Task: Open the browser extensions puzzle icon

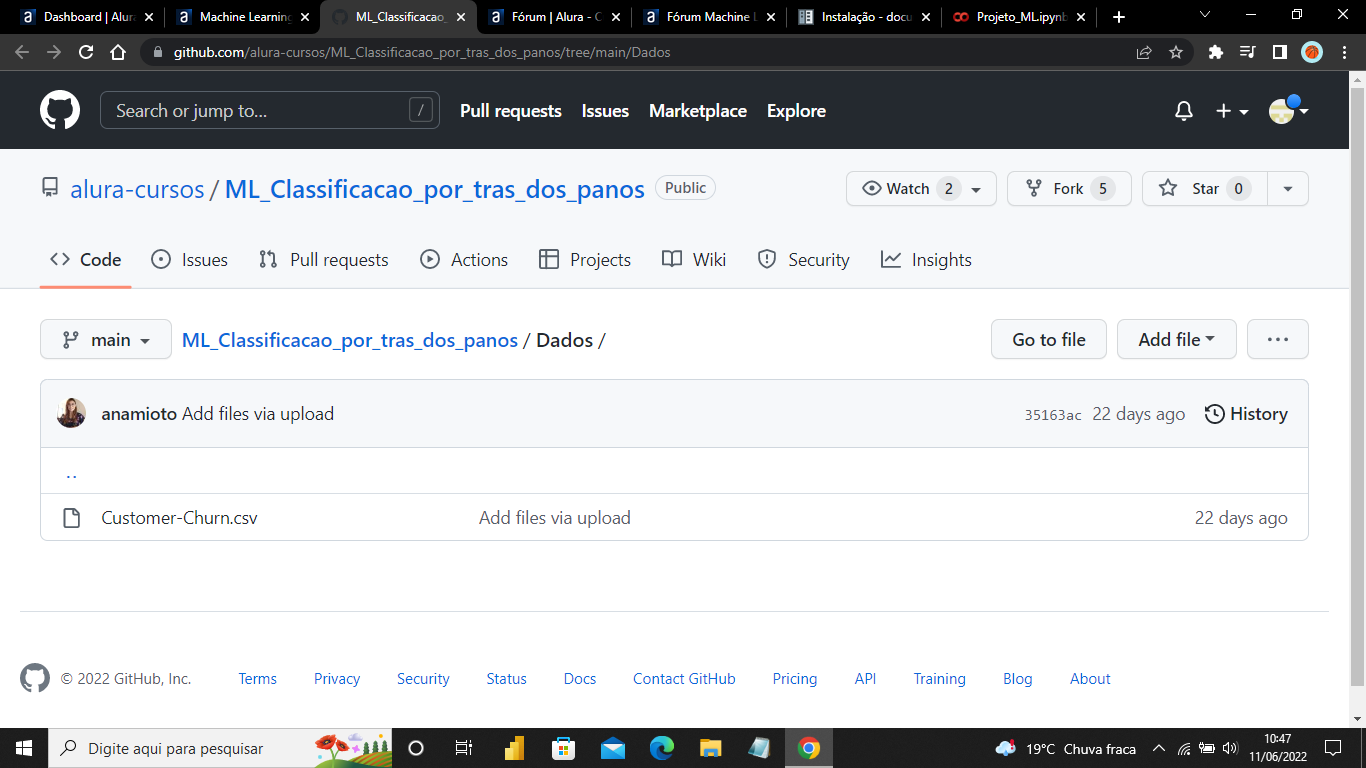Action: click(x=1216, y=52)
